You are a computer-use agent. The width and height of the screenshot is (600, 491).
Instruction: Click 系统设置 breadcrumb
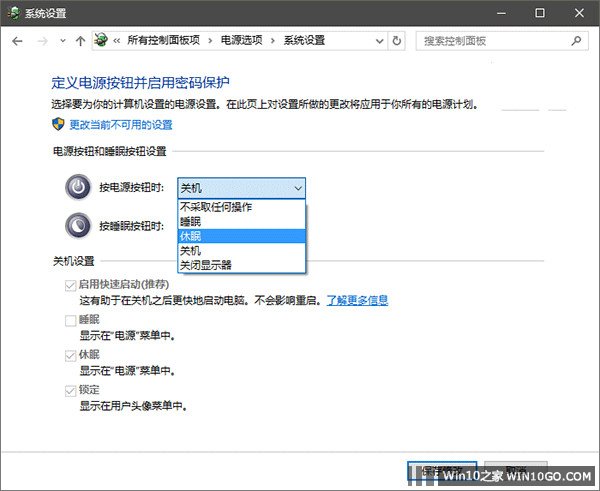tap(304, 40)
